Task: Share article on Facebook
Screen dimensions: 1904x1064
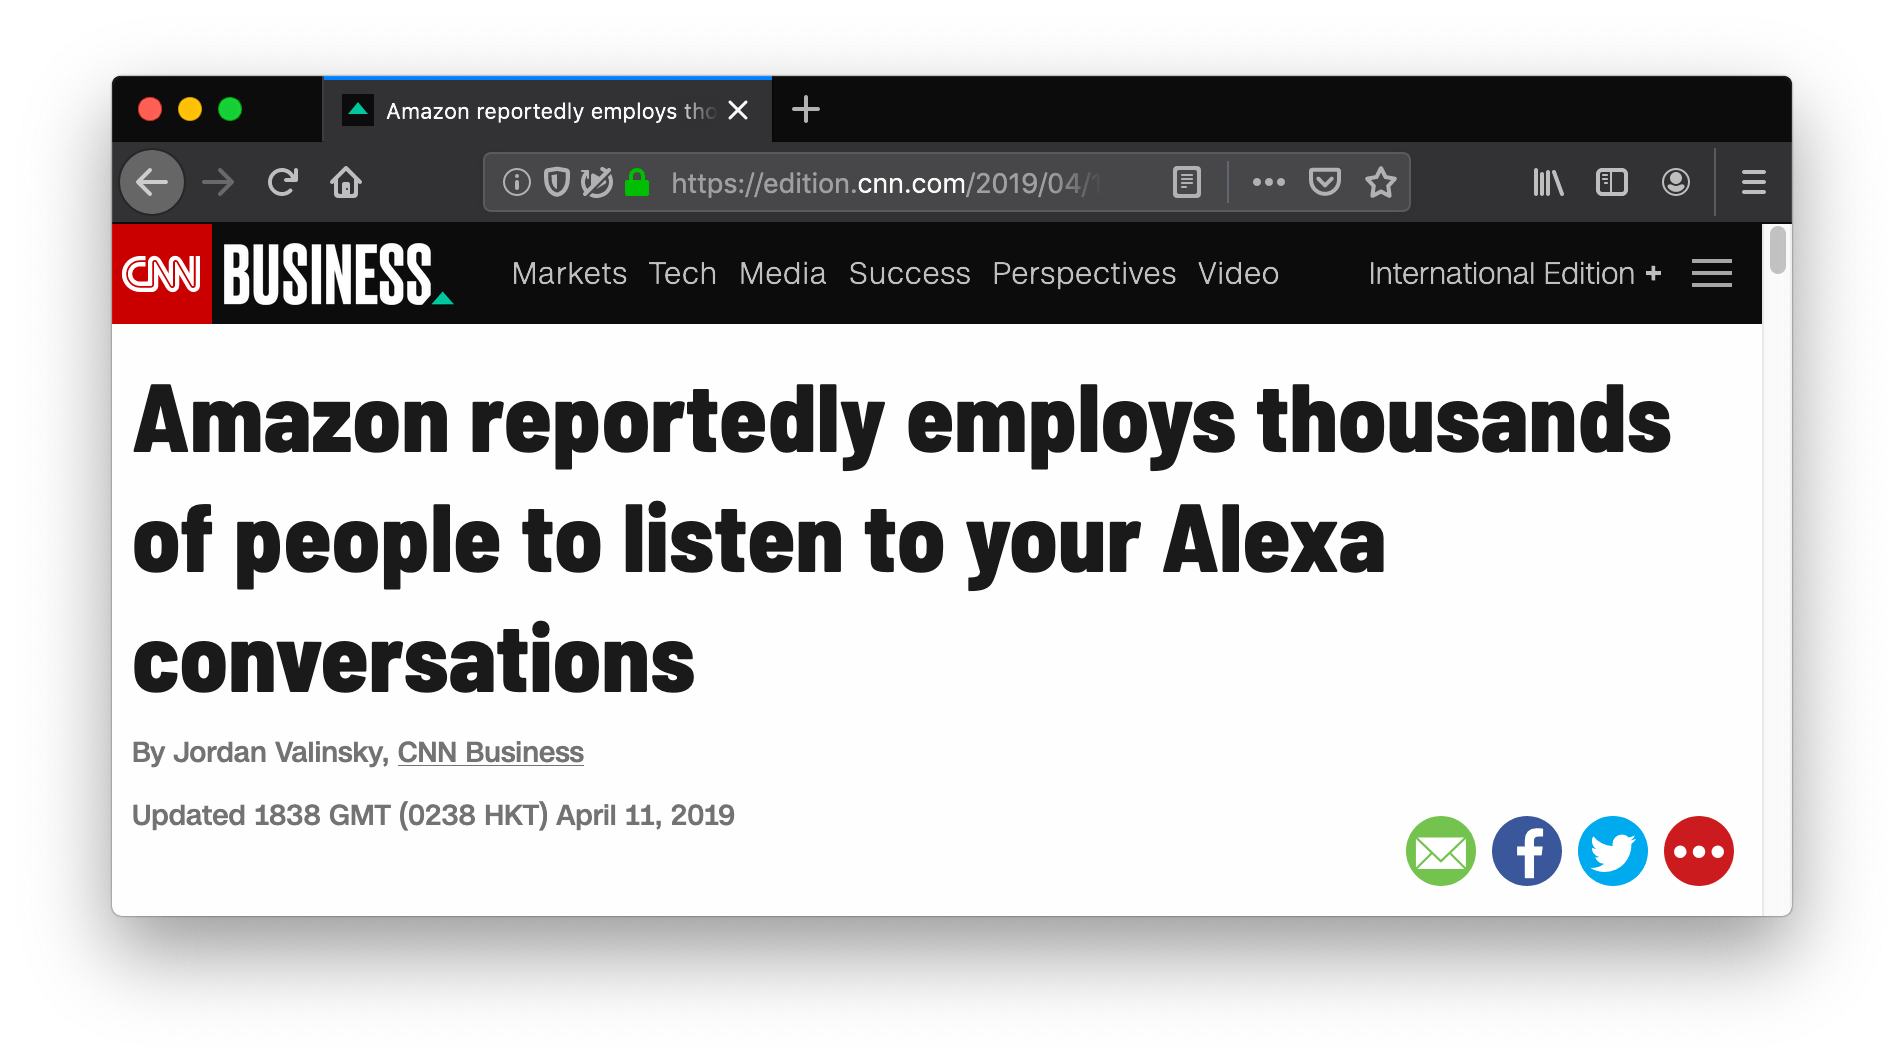Action: click(1526, 851)
